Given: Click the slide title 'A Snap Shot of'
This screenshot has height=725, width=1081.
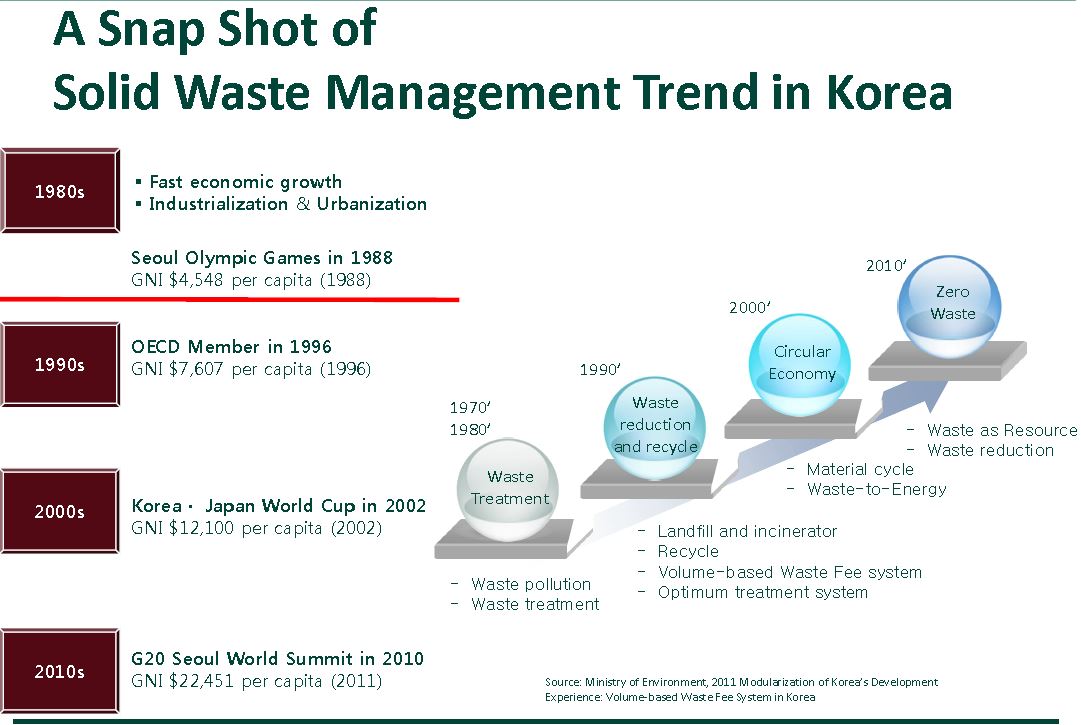Looking at the screenshot, I should coord(215,29).
